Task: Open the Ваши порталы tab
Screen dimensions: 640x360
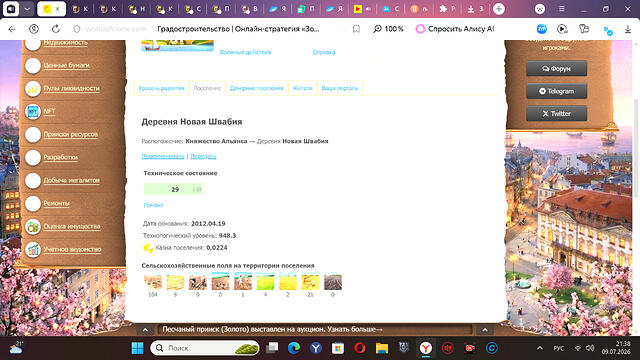Action: 340,88
